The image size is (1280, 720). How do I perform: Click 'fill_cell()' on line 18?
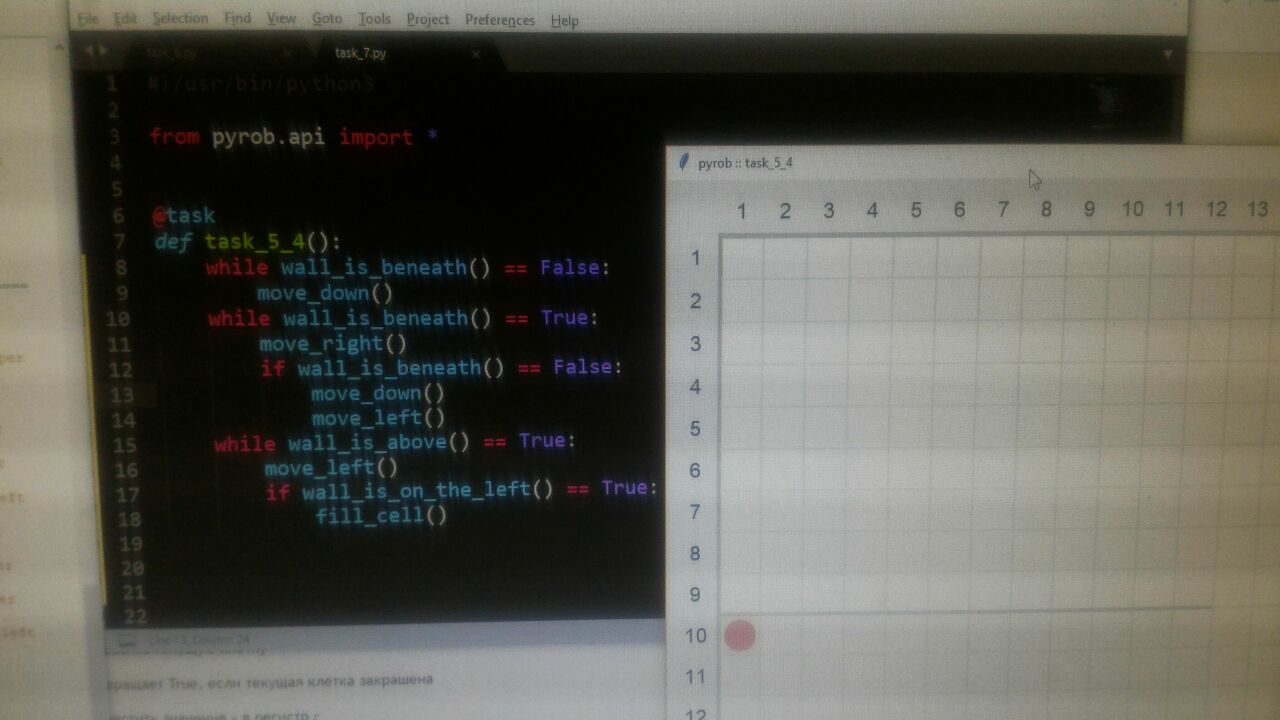point(382,516)
